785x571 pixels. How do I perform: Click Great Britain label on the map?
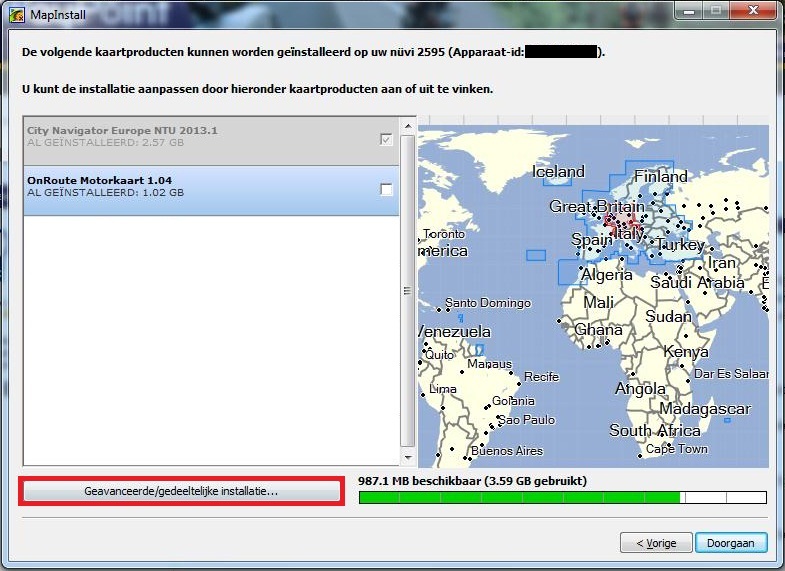[597, 206]
